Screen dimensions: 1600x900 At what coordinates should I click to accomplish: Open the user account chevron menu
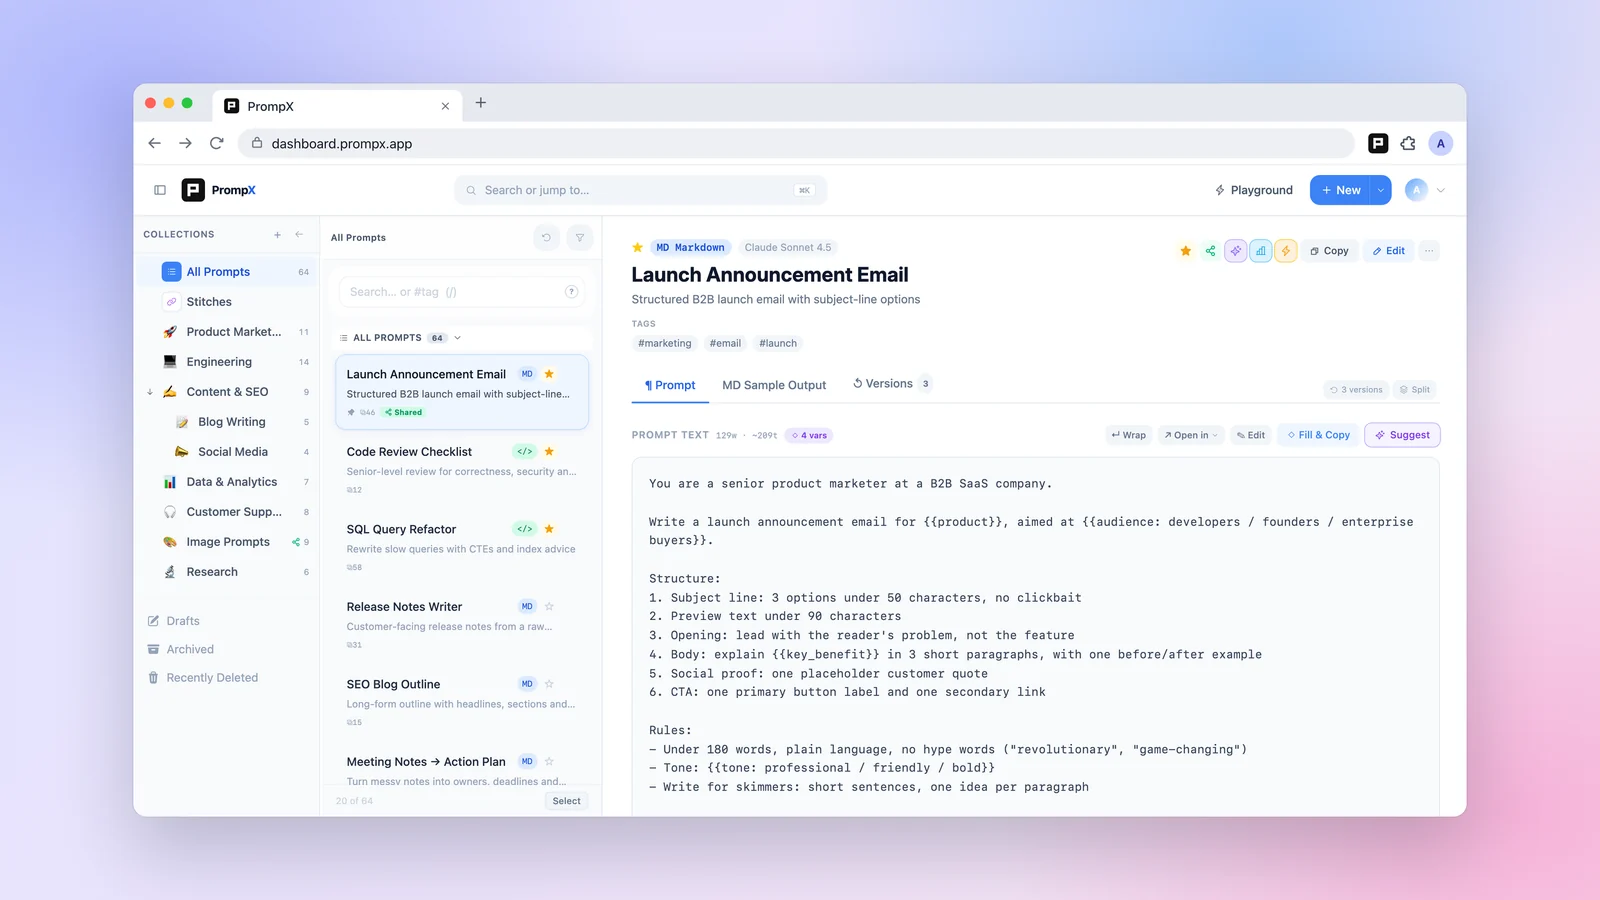1441,190
